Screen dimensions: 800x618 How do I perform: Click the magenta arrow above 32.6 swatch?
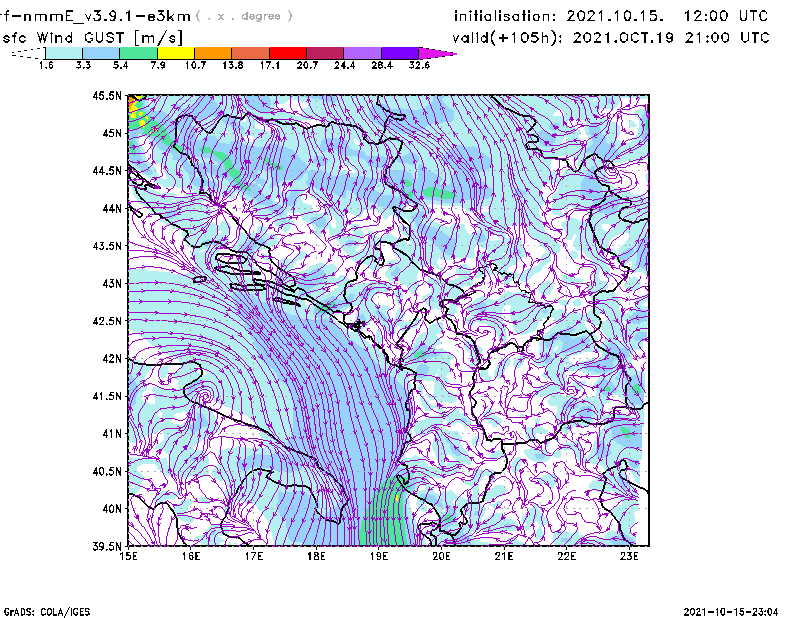[437, 53]
